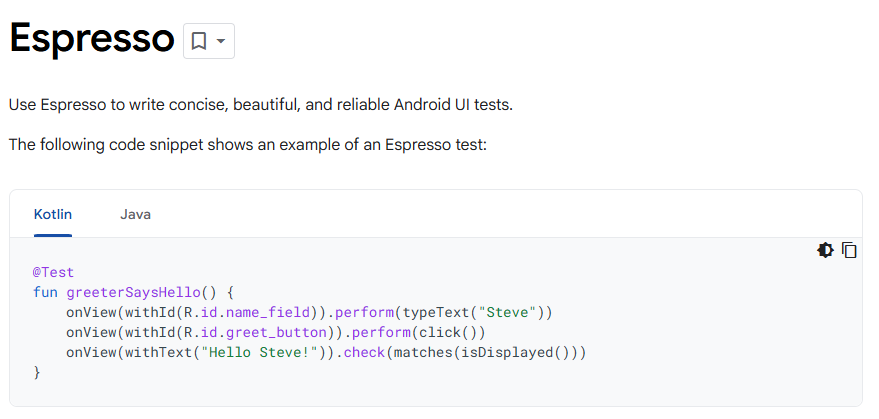Click the closing brace of the function
879x419 pixels.
pos(37,372)
